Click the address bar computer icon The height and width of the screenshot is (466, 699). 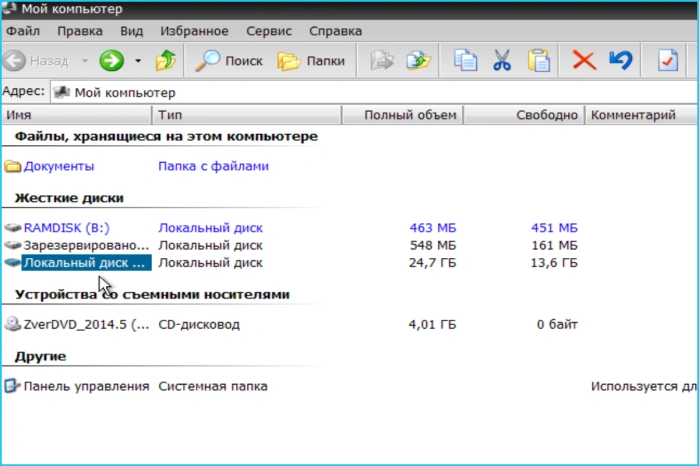pos(62,92)
